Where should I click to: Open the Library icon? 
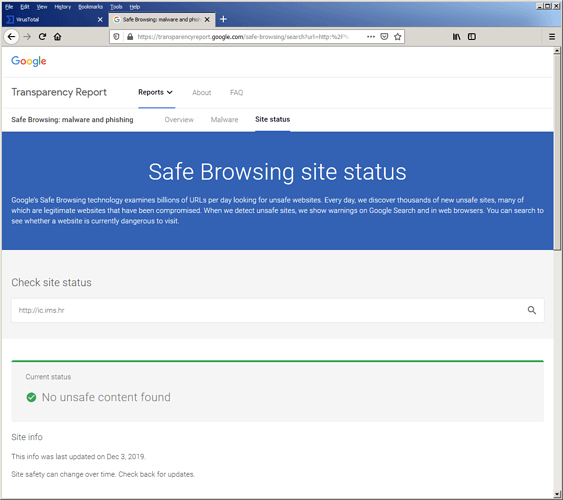click(x=456, y=37)
